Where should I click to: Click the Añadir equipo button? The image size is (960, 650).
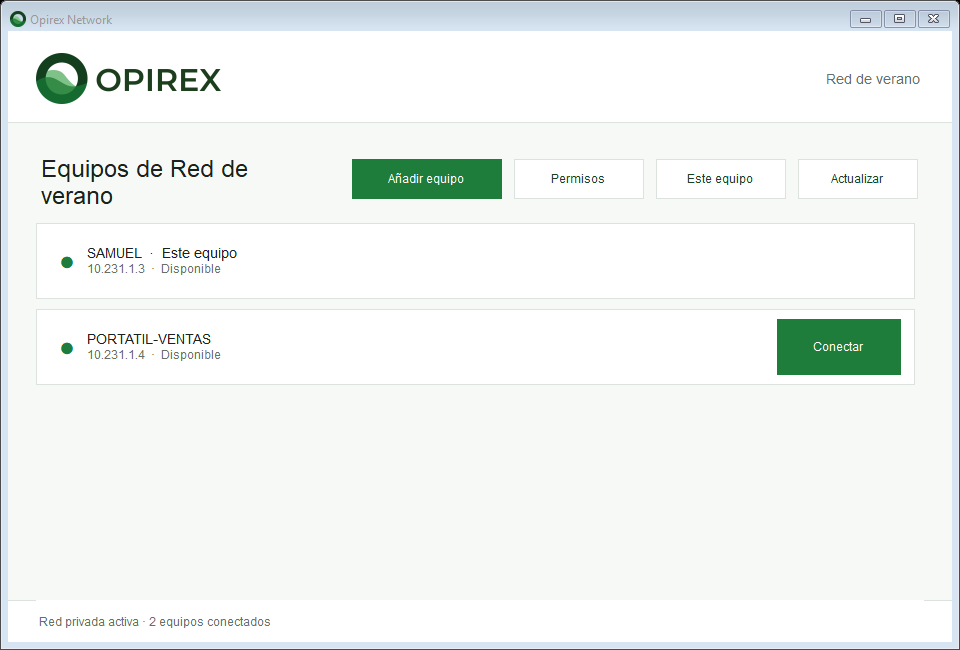[x=427, y=179]
